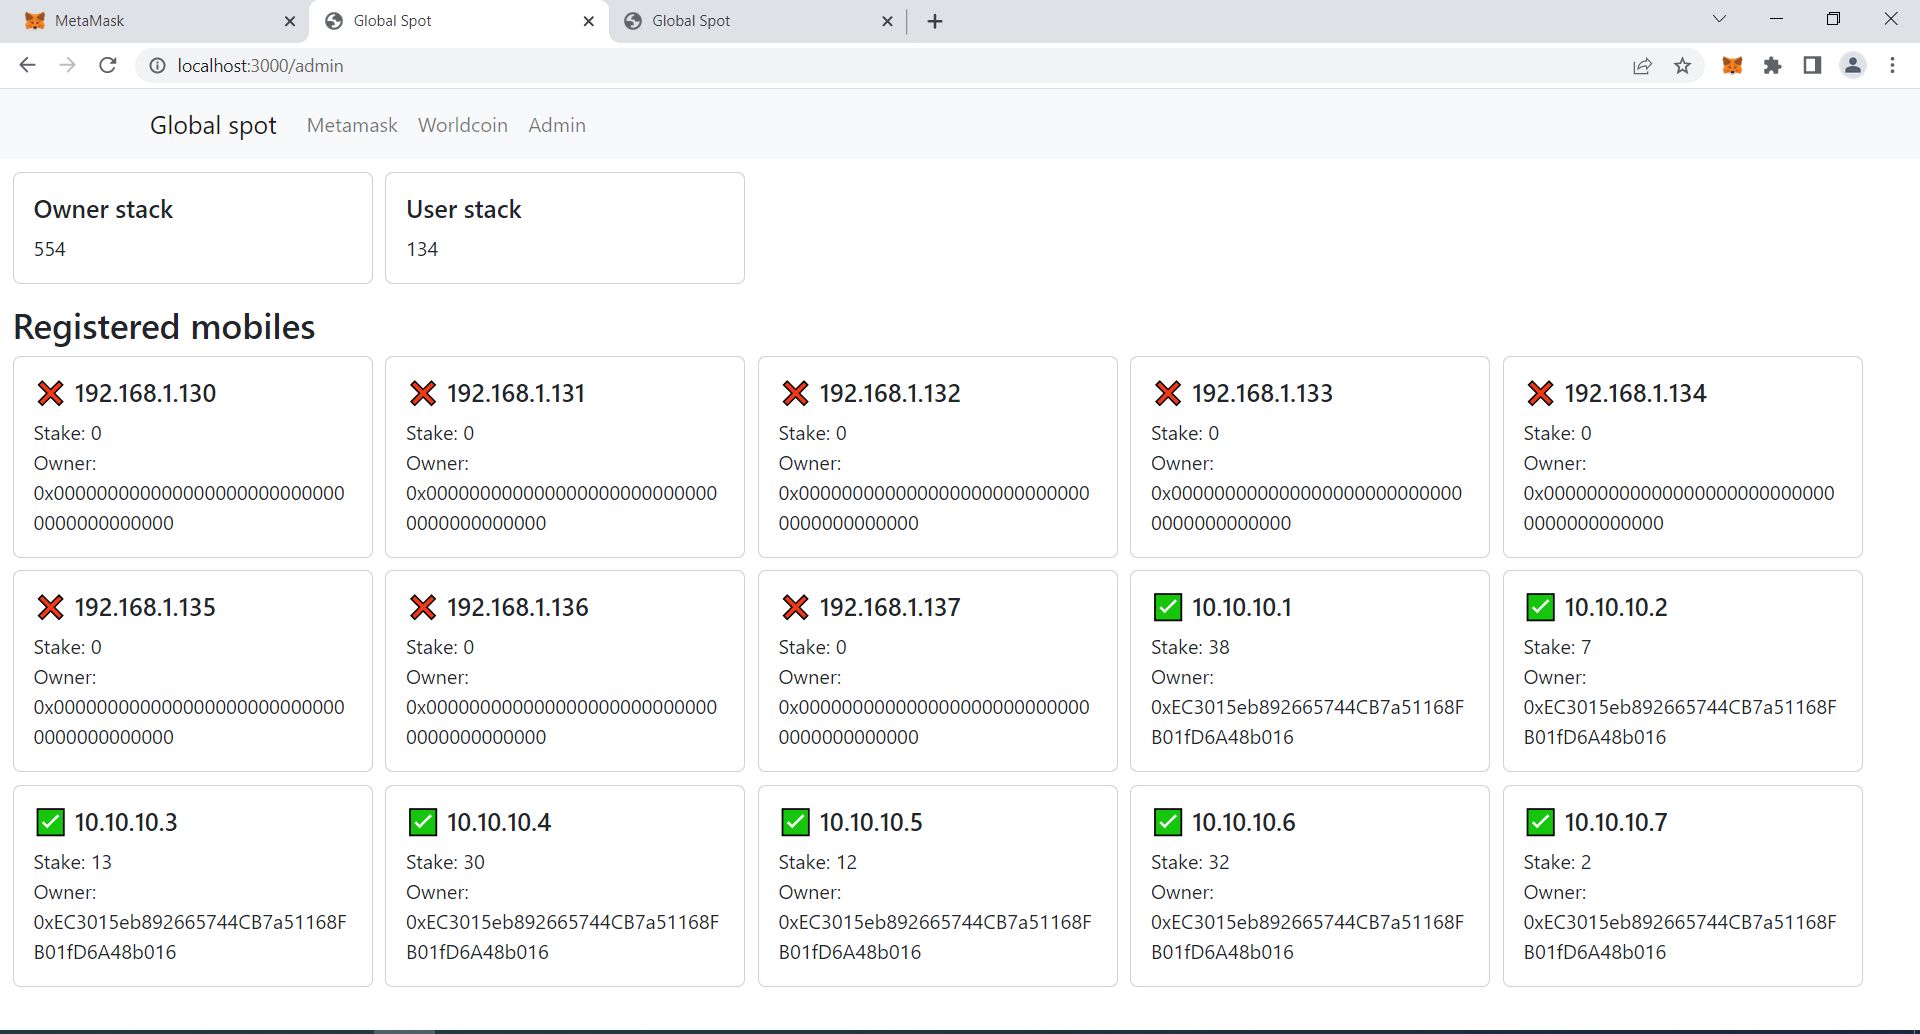Click the red X icon beside 192.168.1.130

click(x=50, y=393)
